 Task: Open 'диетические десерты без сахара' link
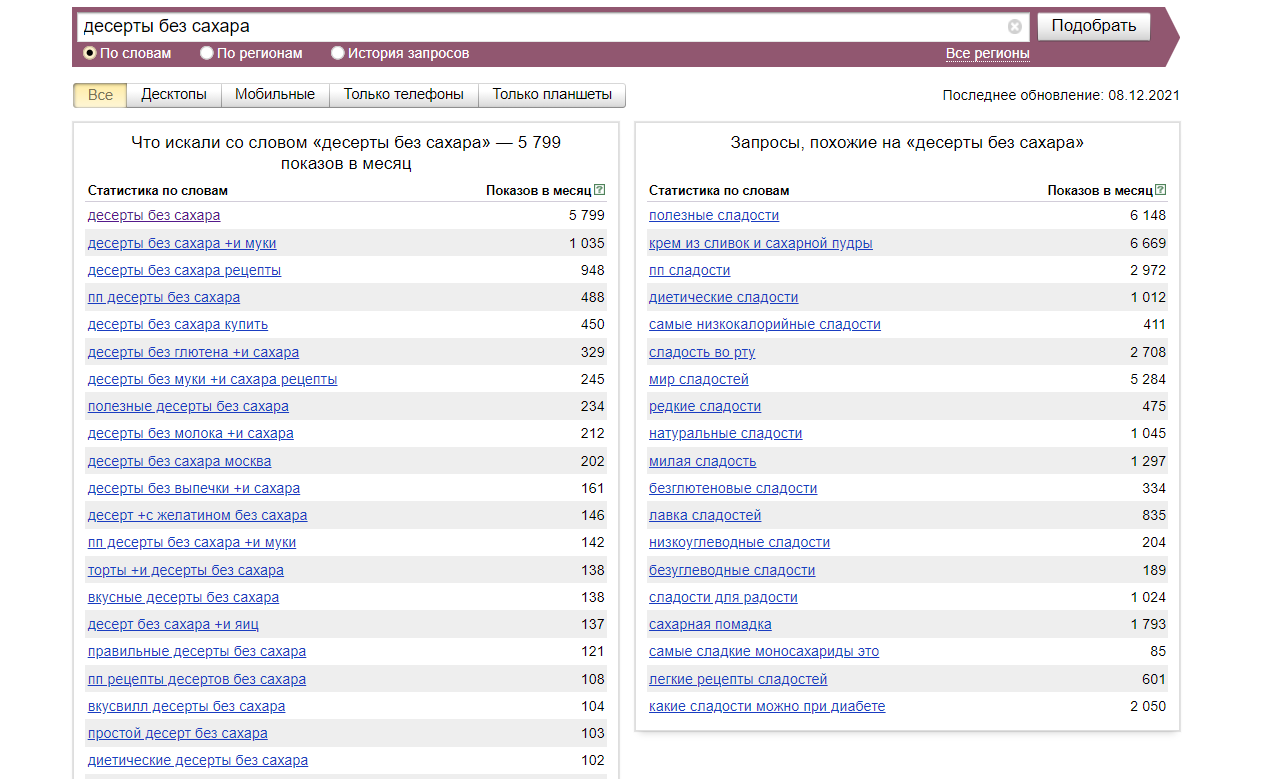pos(198,760)
